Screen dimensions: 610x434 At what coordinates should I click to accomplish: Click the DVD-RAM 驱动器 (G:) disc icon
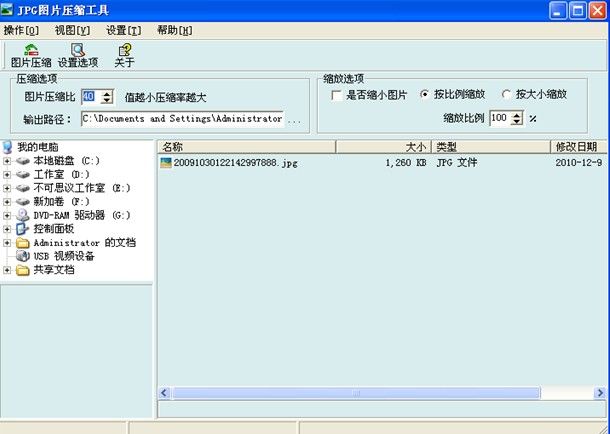[x=23, y=215]
